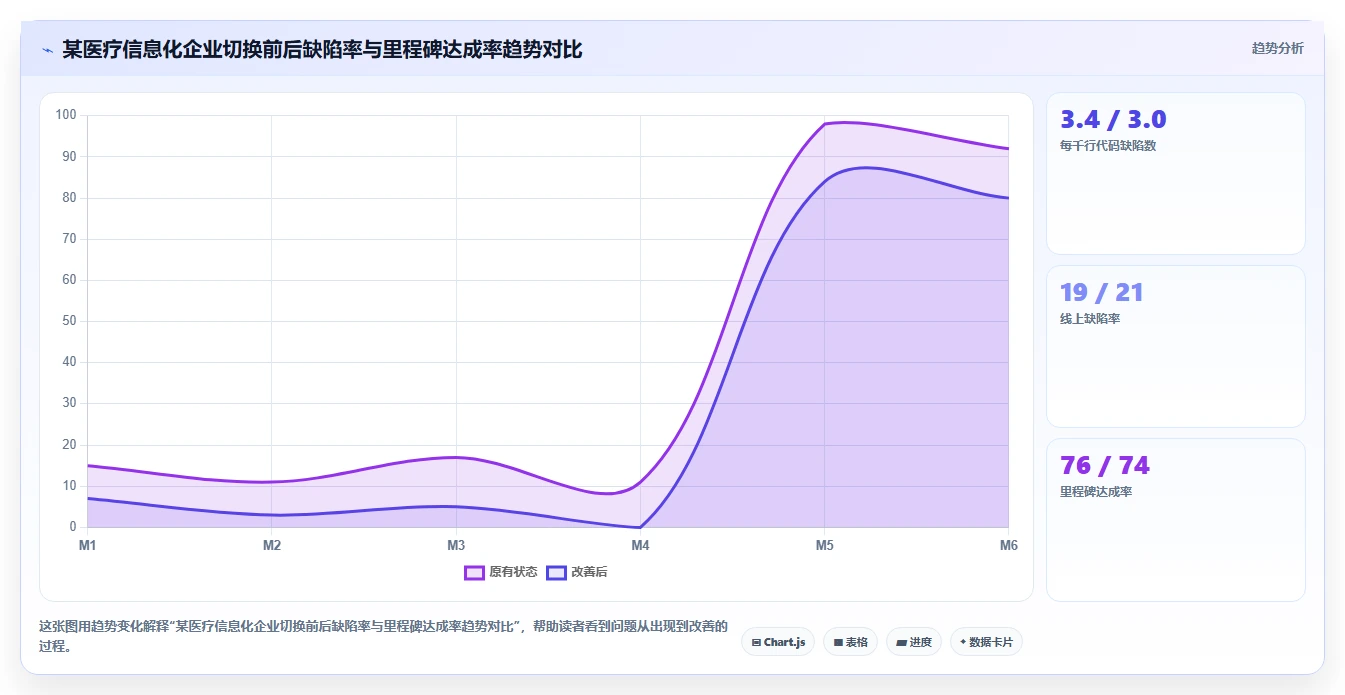Click the M6 x-axis label
Viewport: 1345px width, 695px height.
click(x=1008, y=545)
